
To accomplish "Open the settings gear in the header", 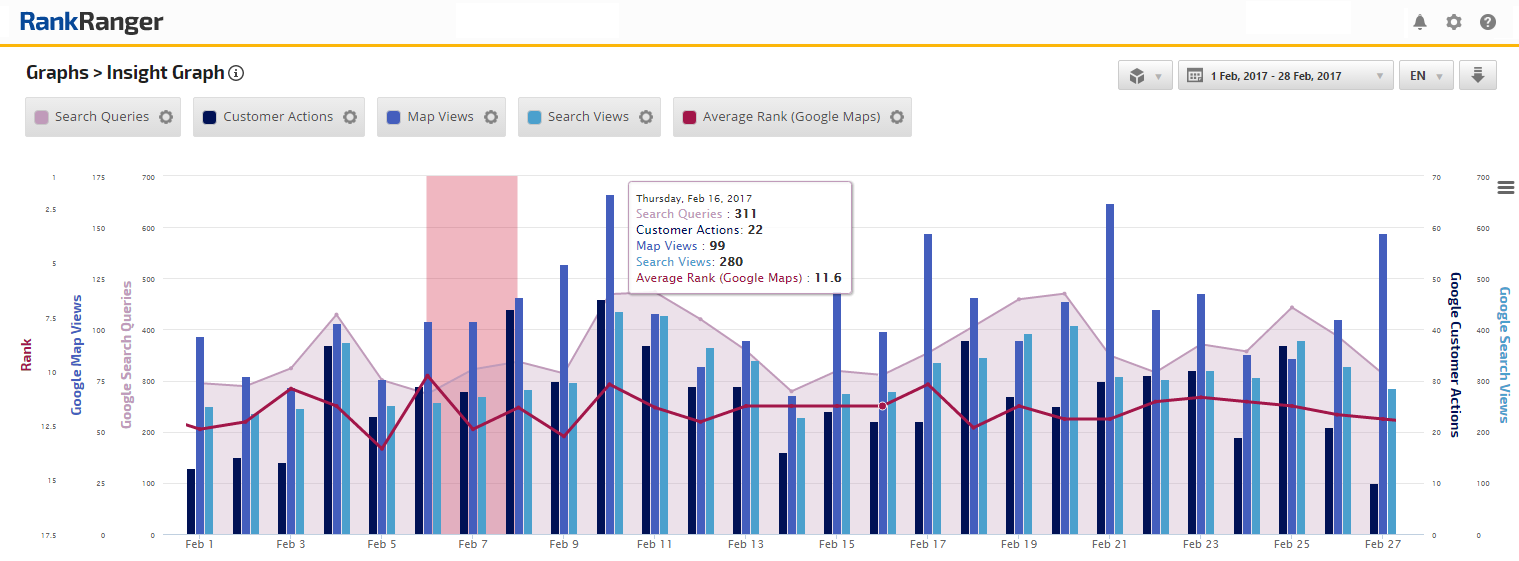I will click(x=1454, y=22).
